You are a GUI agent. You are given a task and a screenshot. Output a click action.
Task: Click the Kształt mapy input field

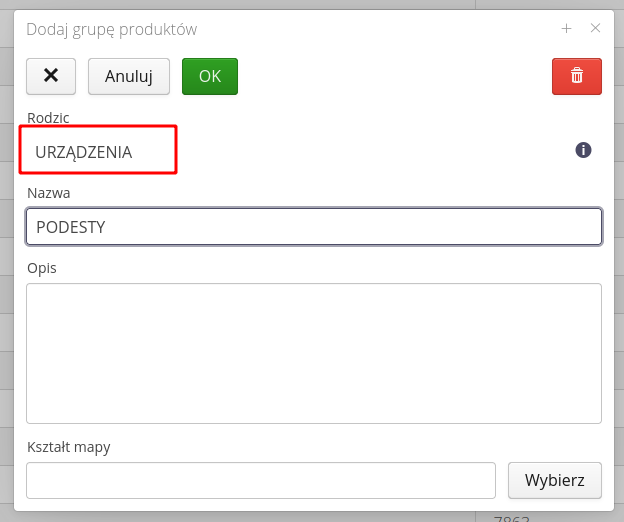(x=260, y=480)
